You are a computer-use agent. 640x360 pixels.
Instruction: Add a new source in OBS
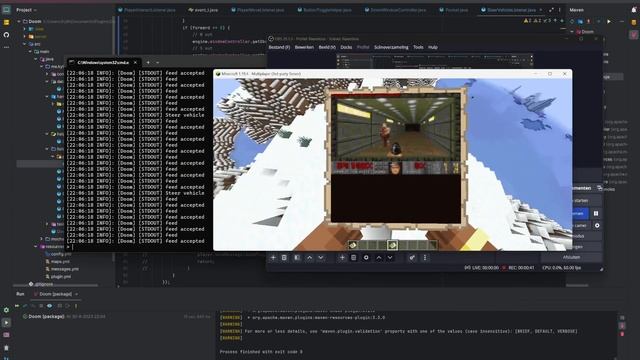coord(342,258)
